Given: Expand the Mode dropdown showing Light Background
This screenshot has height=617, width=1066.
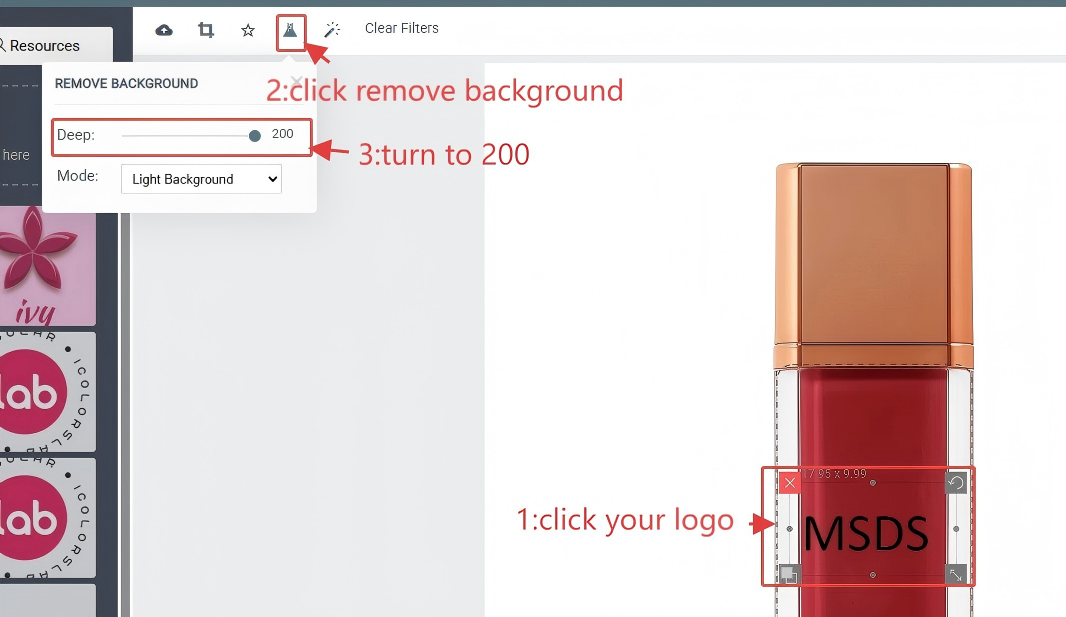Looking at the screenshot, I should click(x=201, y=179).
